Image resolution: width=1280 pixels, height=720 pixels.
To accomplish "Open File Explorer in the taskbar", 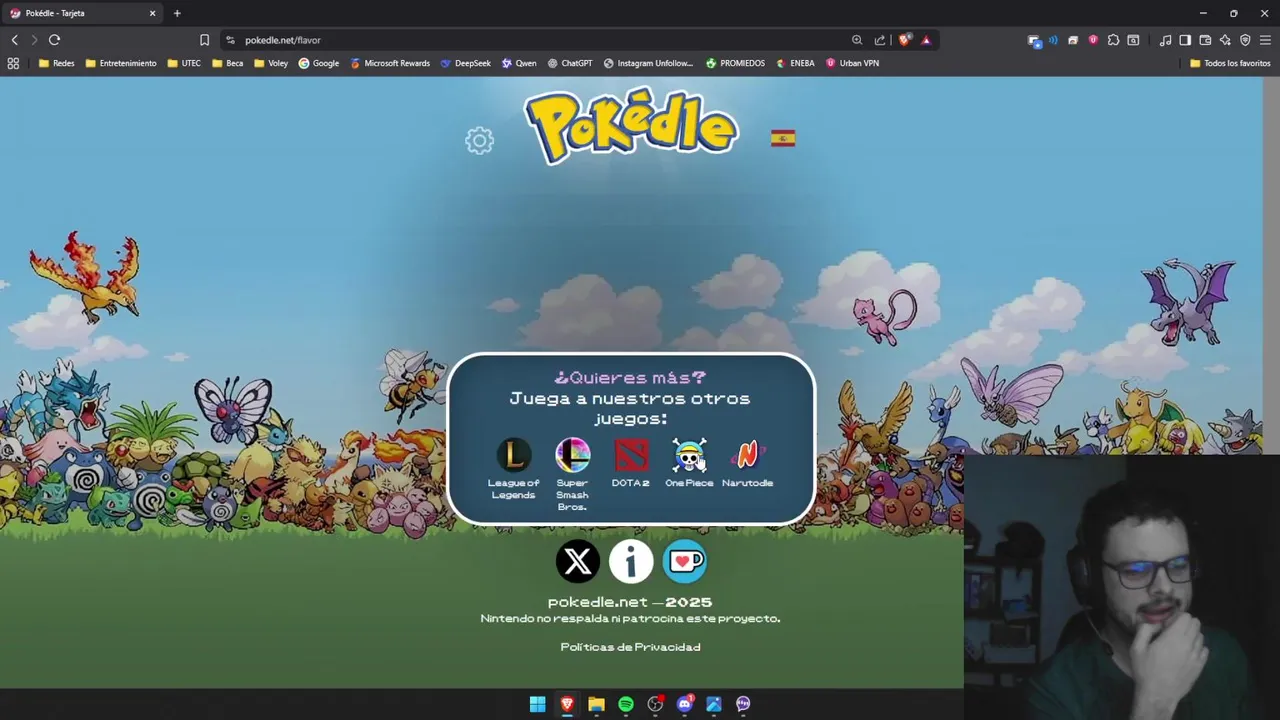I will pyautogui.click(x=596, y=704).
